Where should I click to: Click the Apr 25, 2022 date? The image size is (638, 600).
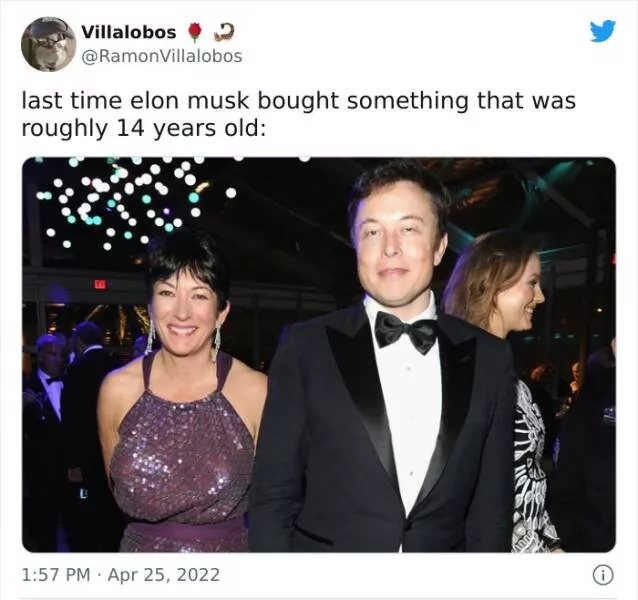[164, 575]
